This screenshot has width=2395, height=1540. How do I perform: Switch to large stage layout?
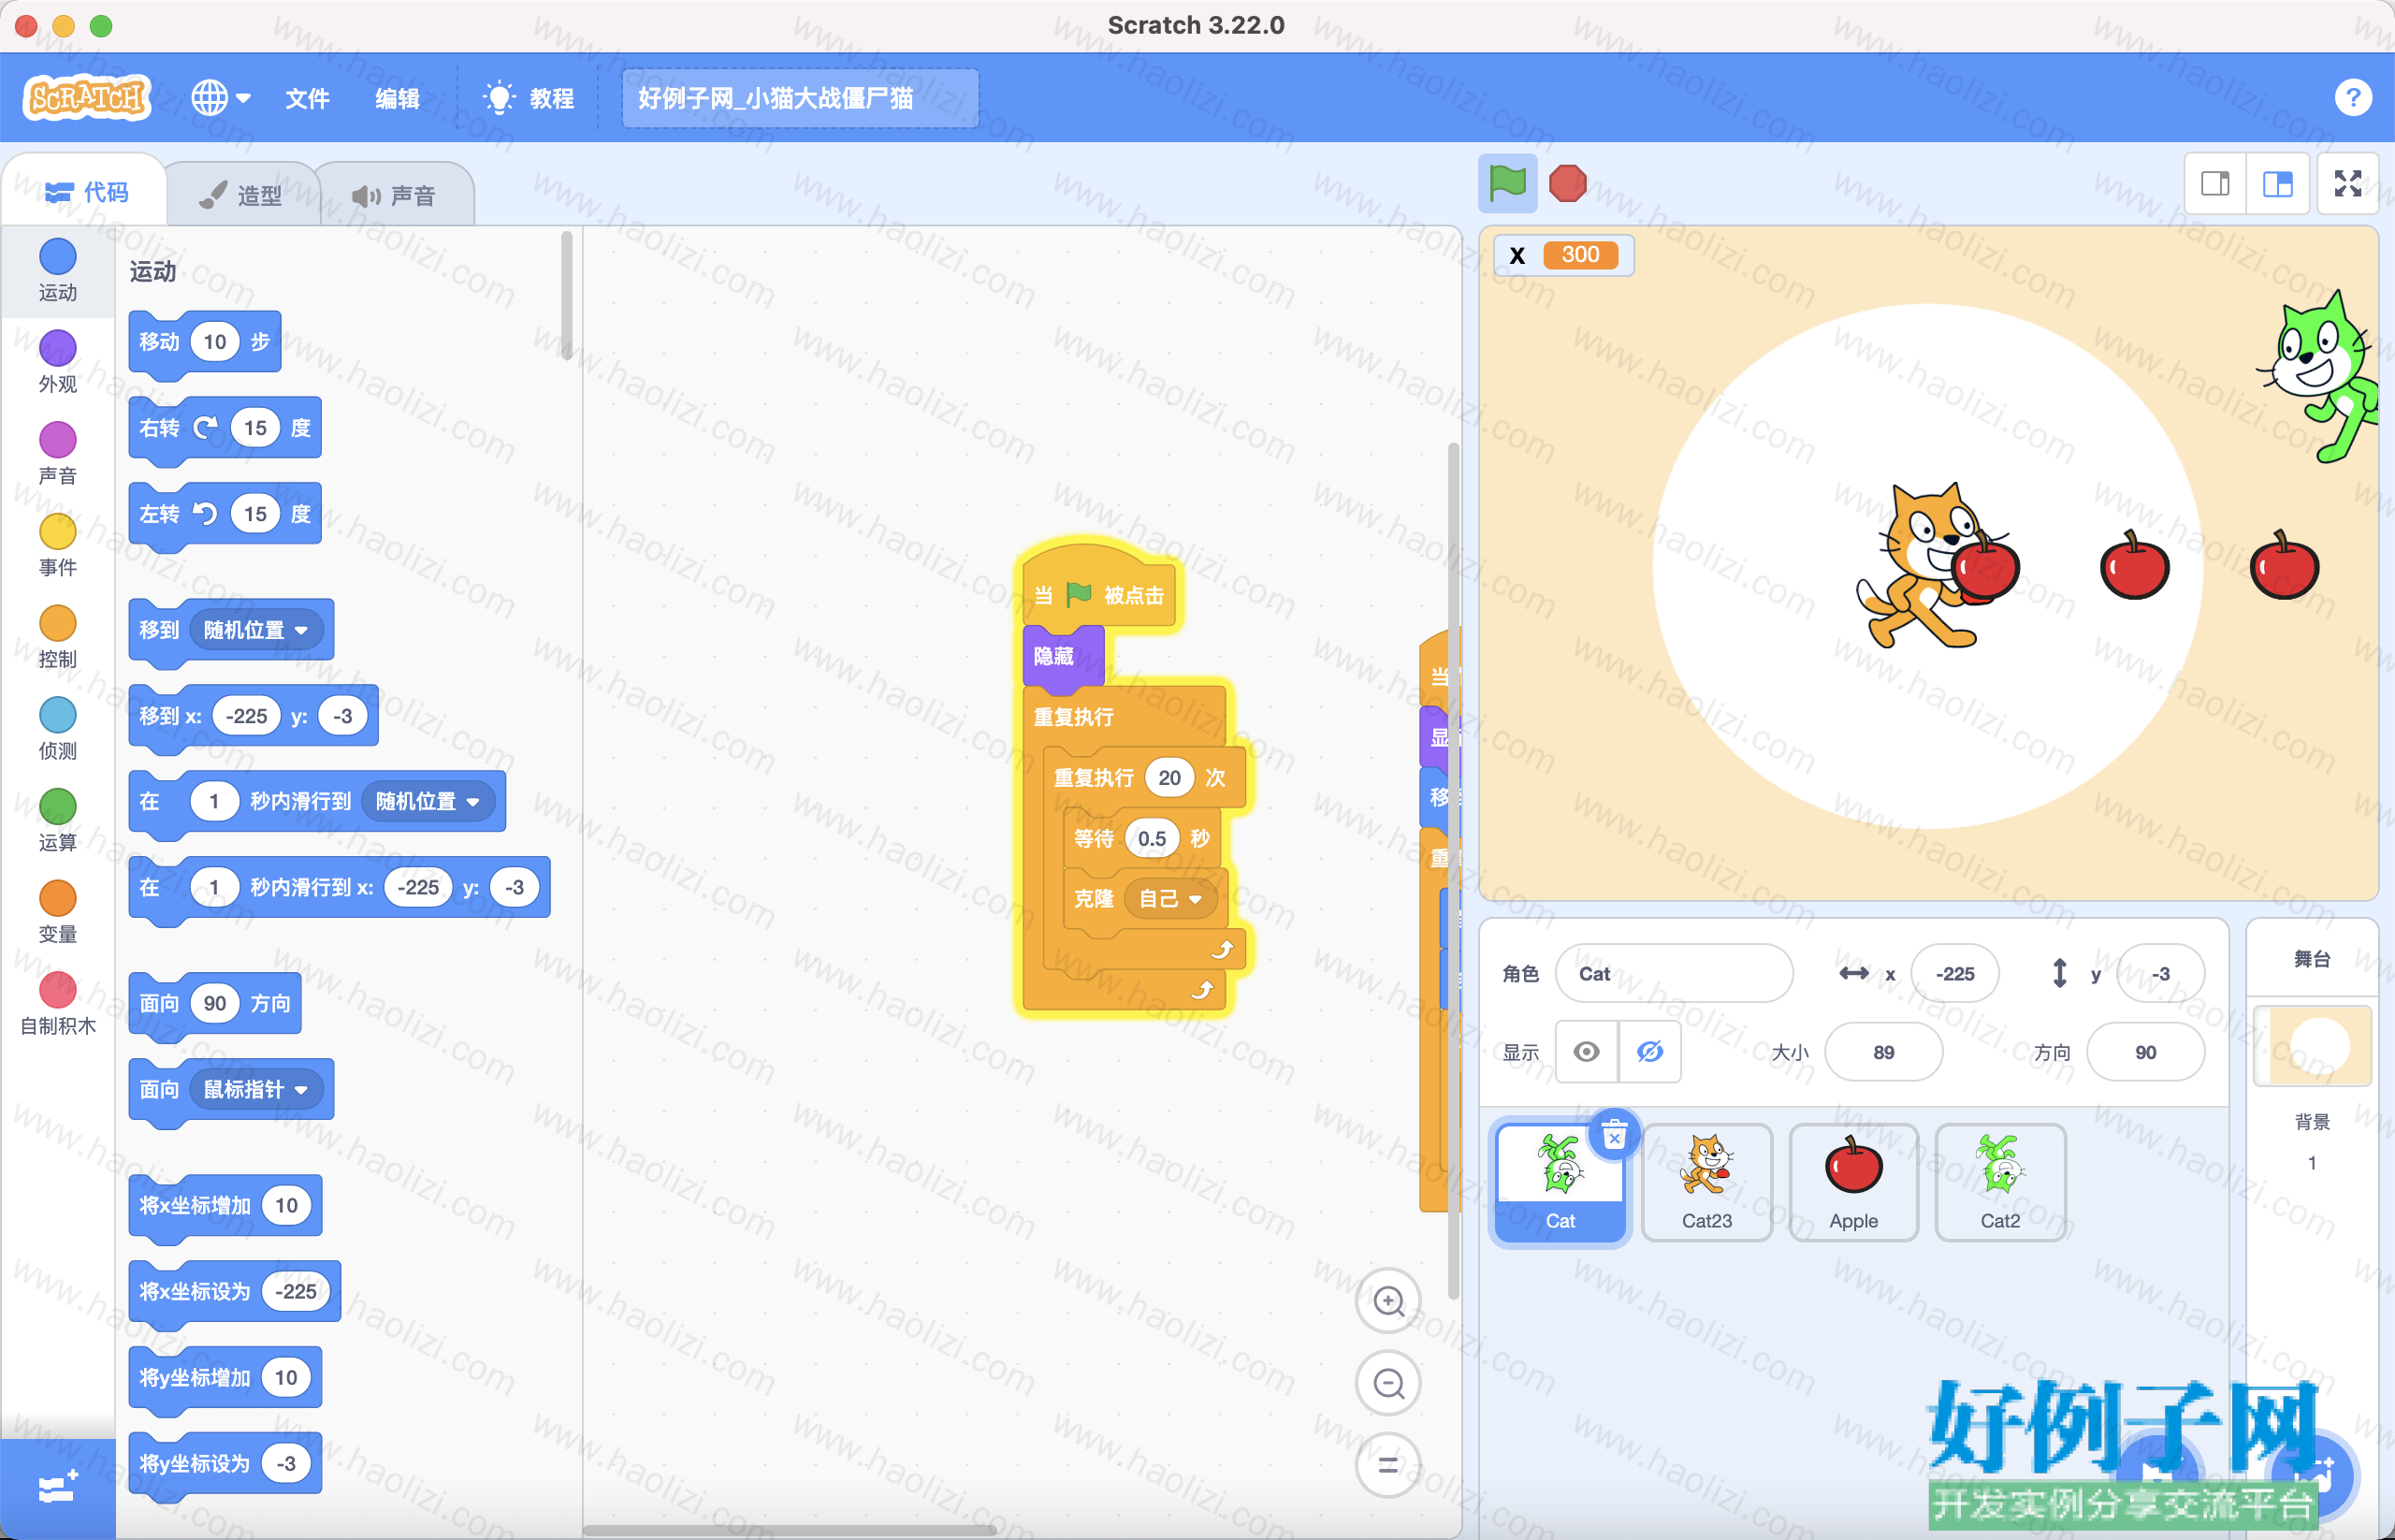click(x=2277, y=183)
